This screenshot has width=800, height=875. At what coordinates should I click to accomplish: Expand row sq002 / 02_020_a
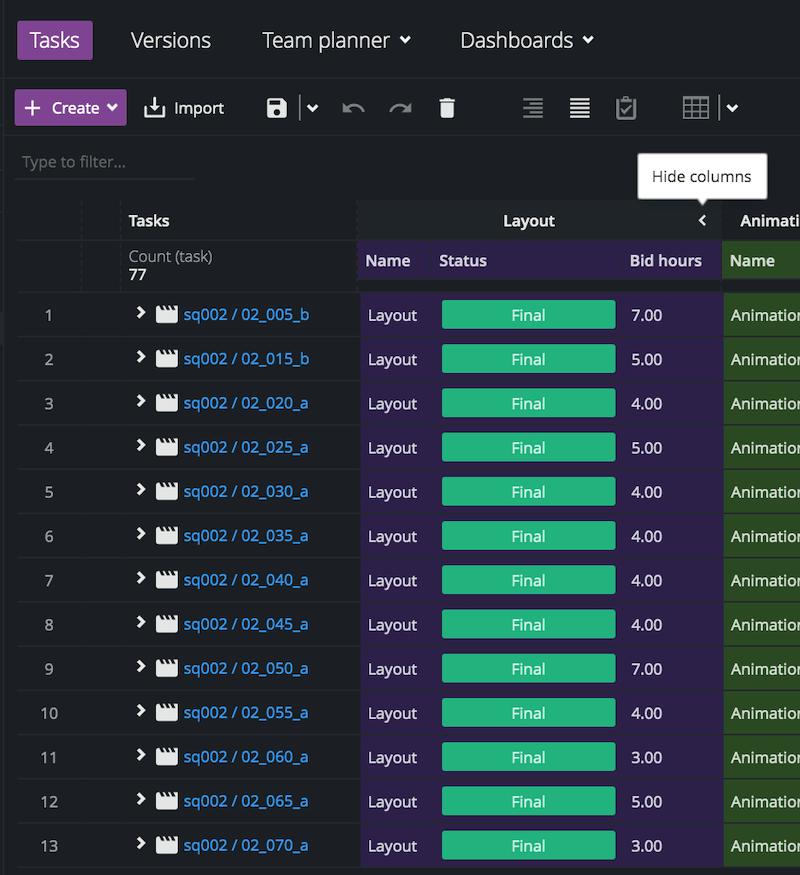(141, 401)
